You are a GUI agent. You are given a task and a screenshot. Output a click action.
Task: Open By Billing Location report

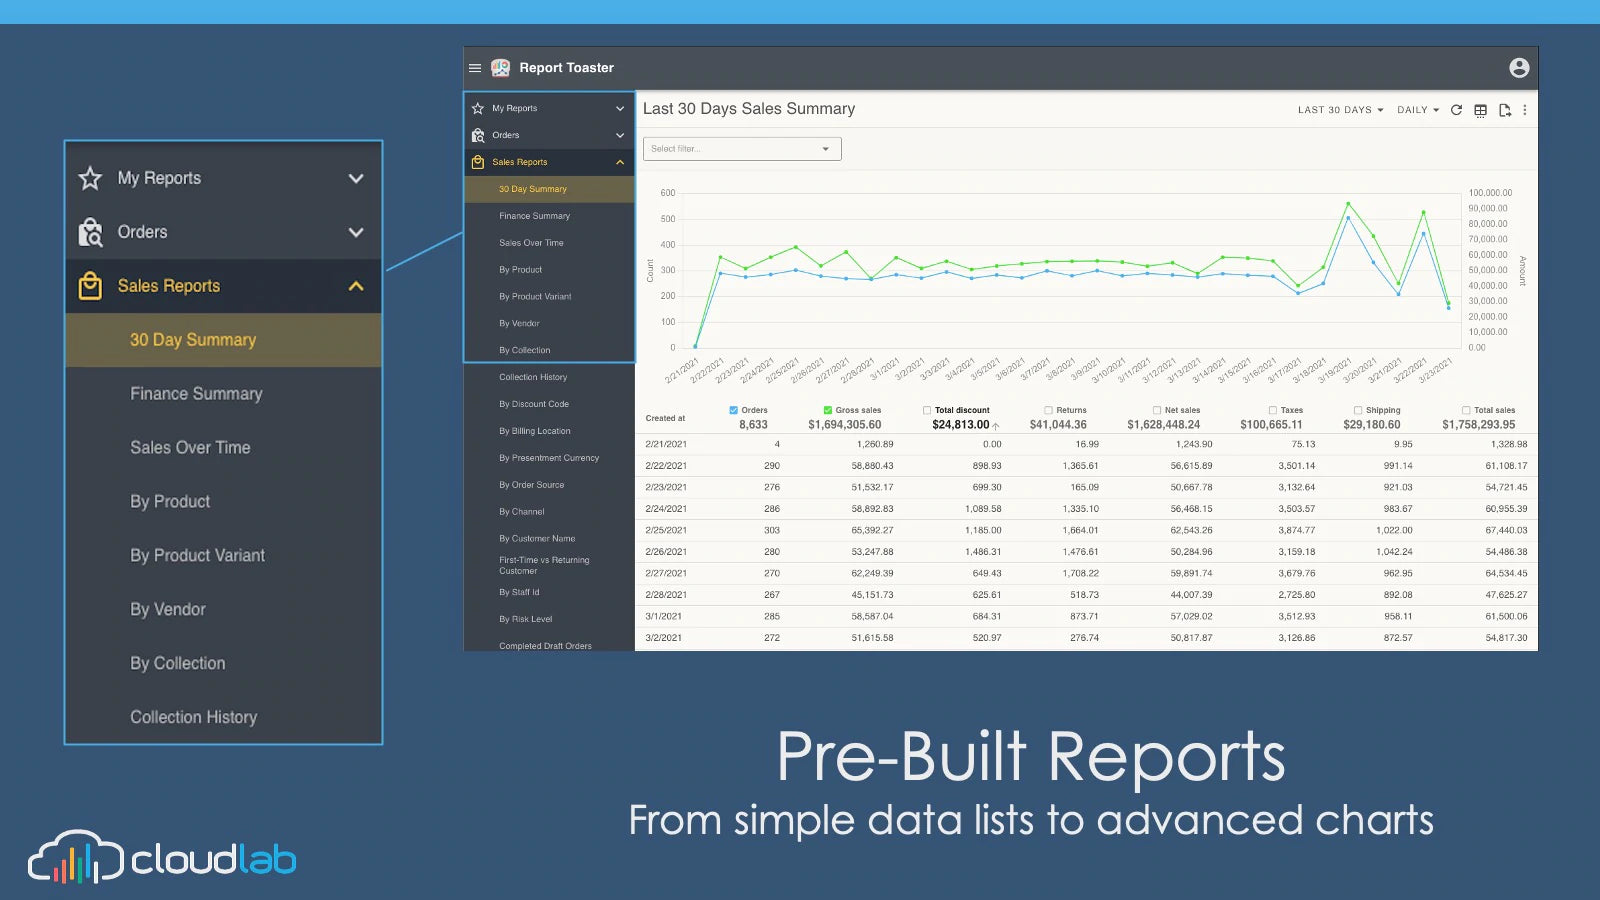click(549, 431)
